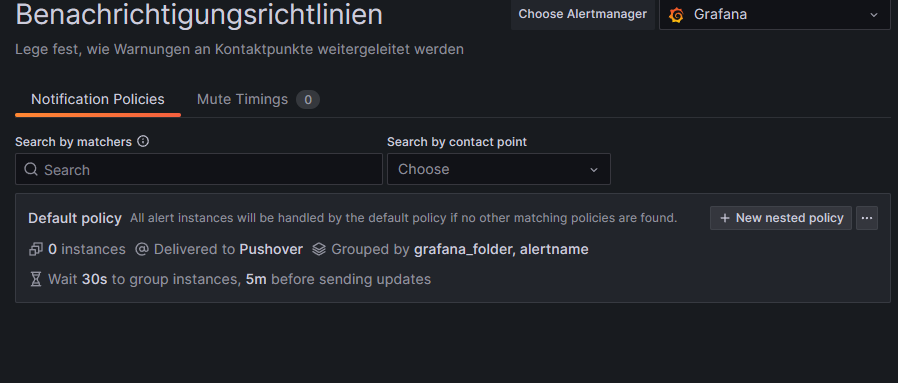The height and width of the screenshot is (383, 898).
Task: Switch to the Mute Timings tab
Action: tap(242, 99)
